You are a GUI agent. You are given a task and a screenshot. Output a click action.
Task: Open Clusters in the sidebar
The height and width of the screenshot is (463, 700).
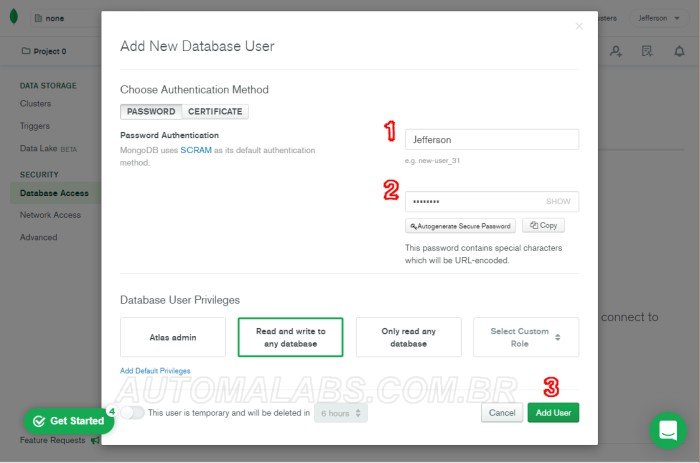[x=35, y=104]
